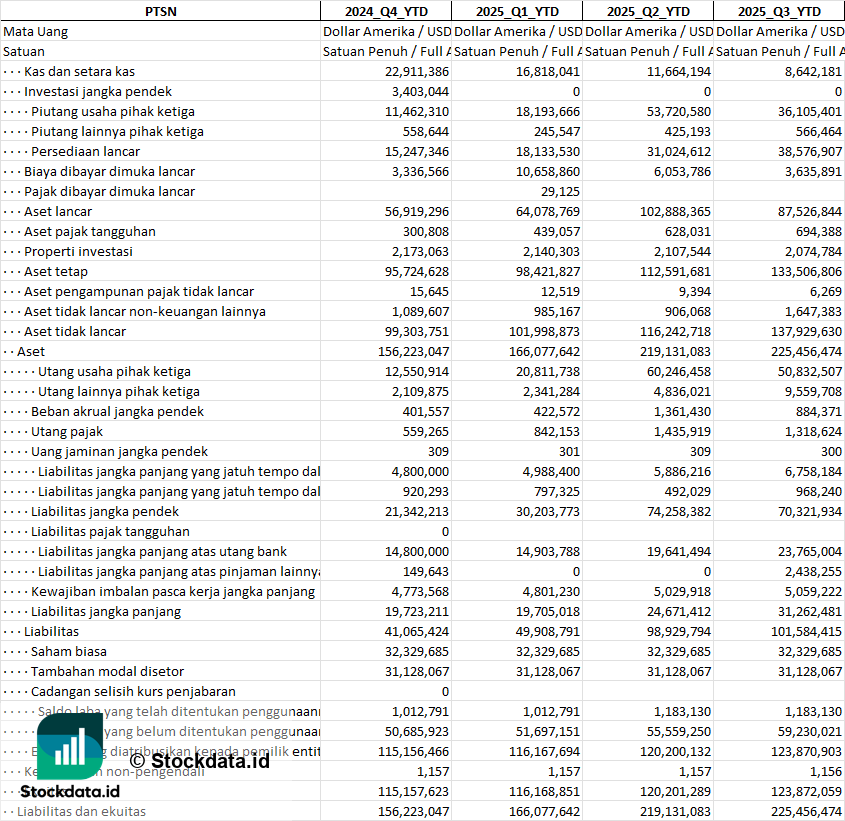Click the Utang pajak row label
Screen dimensions: 845x821
click(67, 431)
